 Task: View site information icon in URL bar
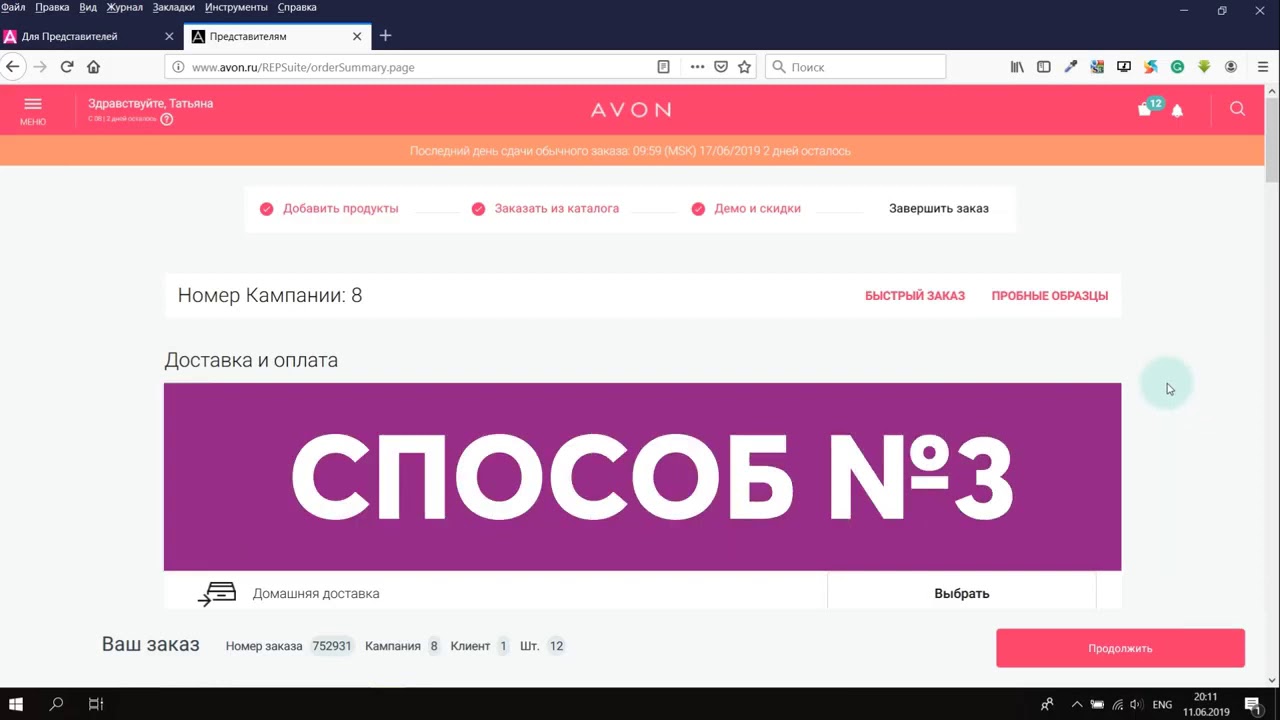click(178, 67)
